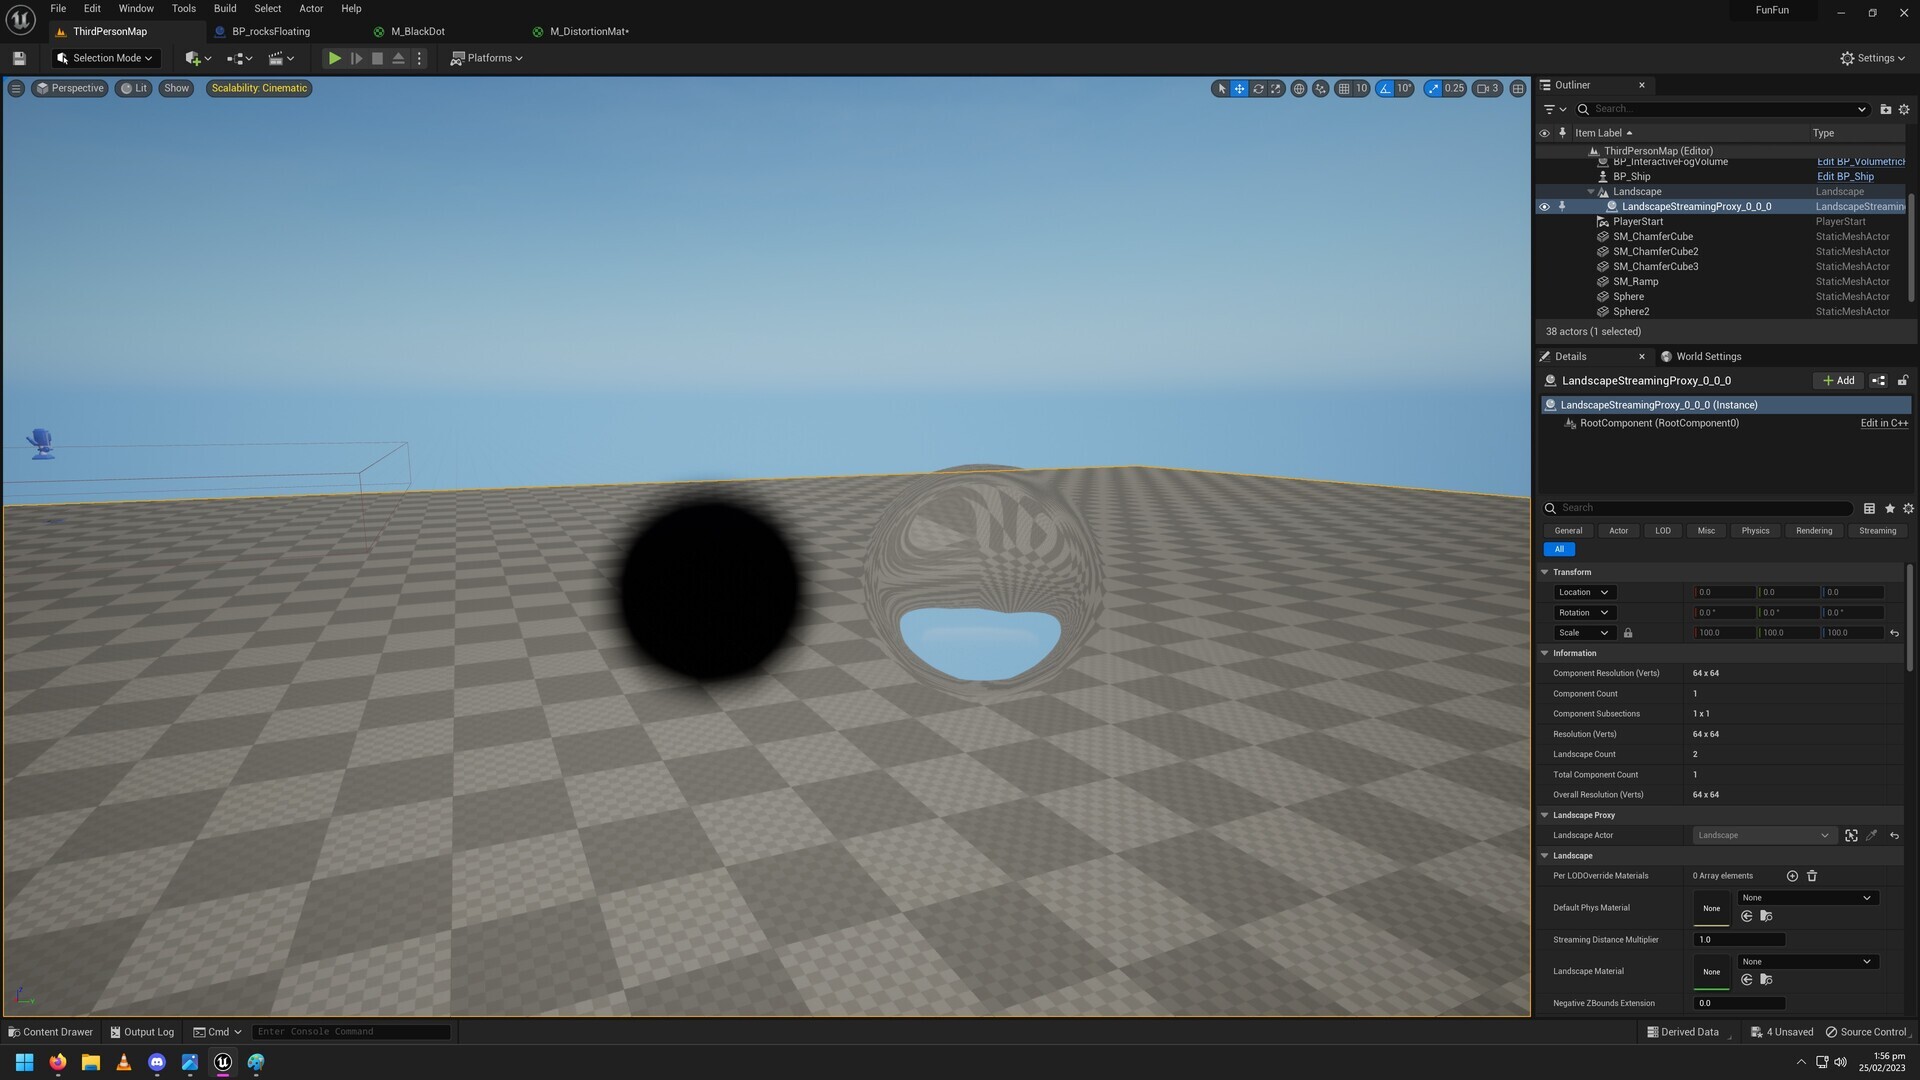Click the Add button in the Details panel
This screenshot has width=1920, height=1080.
1837,380
